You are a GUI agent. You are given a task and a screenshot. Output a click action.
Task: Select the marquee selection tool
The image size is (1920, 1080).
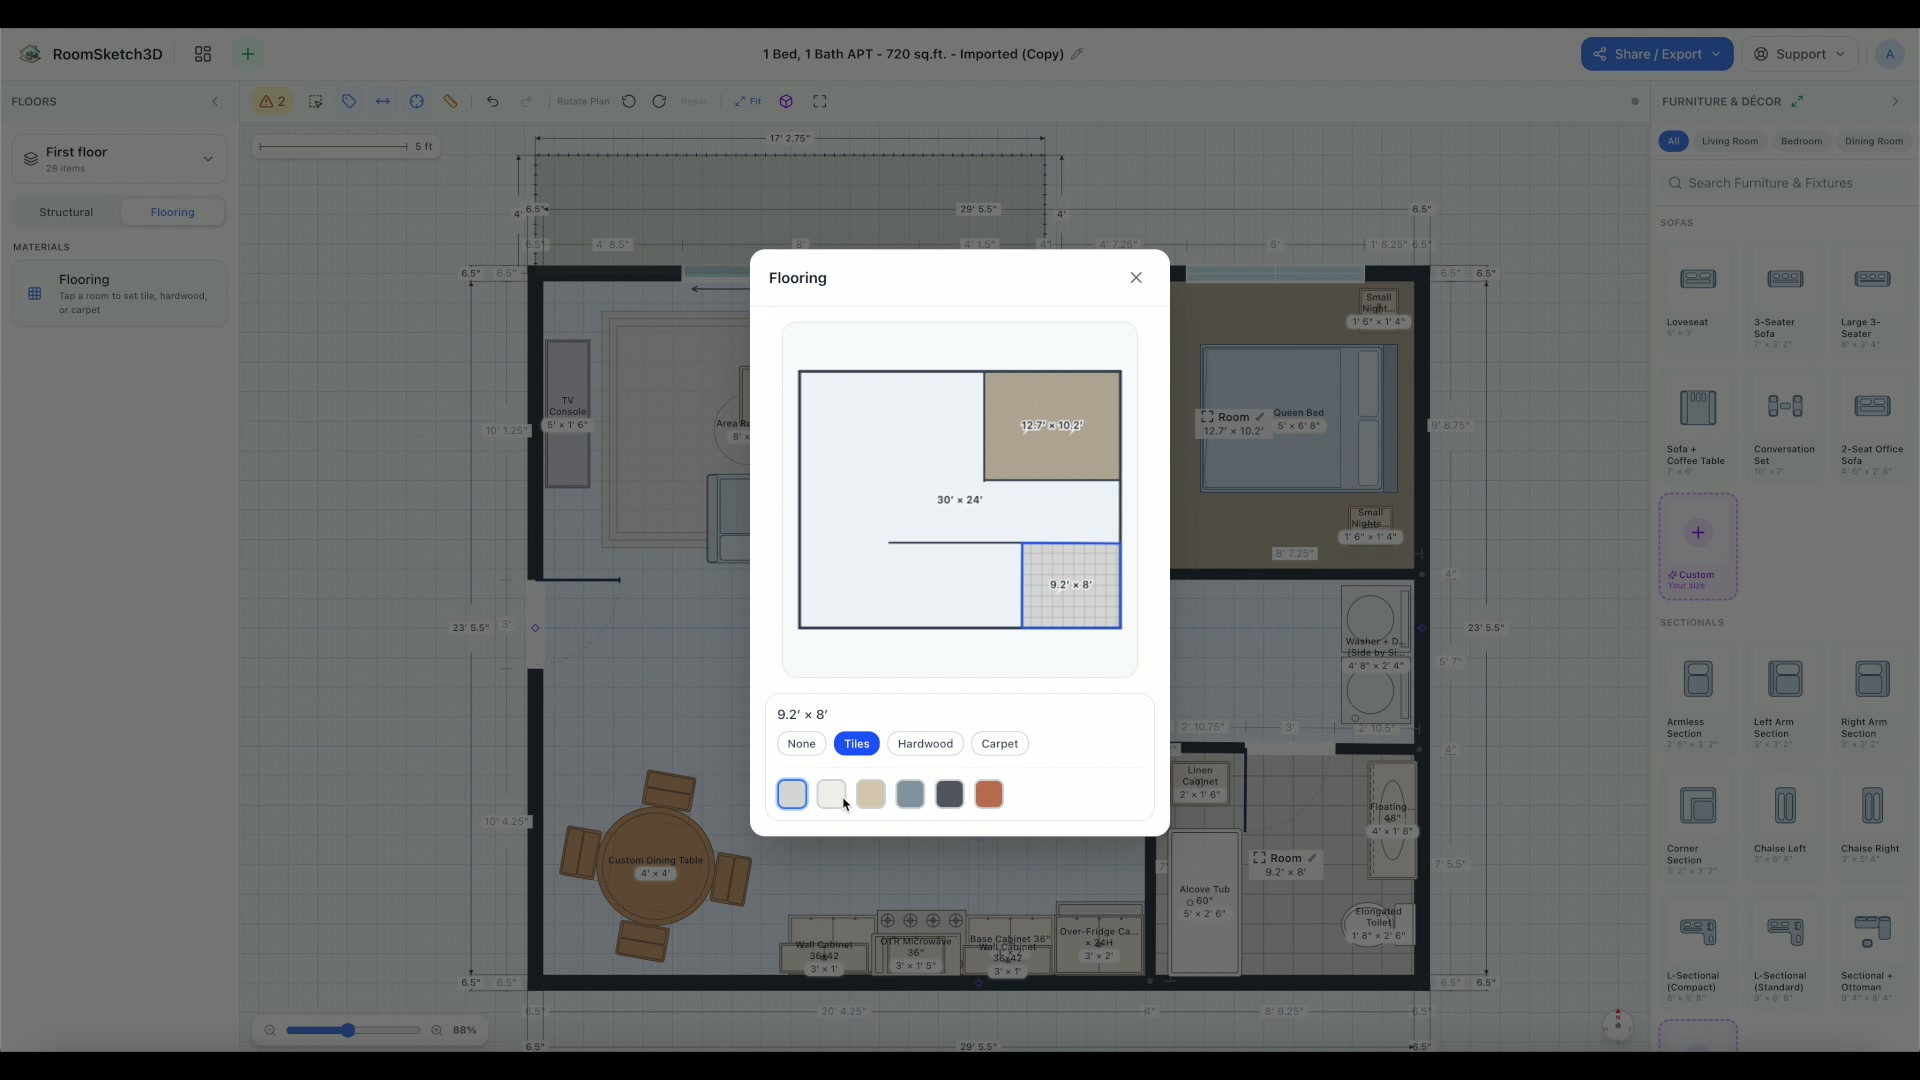click(x=315, y=101)
